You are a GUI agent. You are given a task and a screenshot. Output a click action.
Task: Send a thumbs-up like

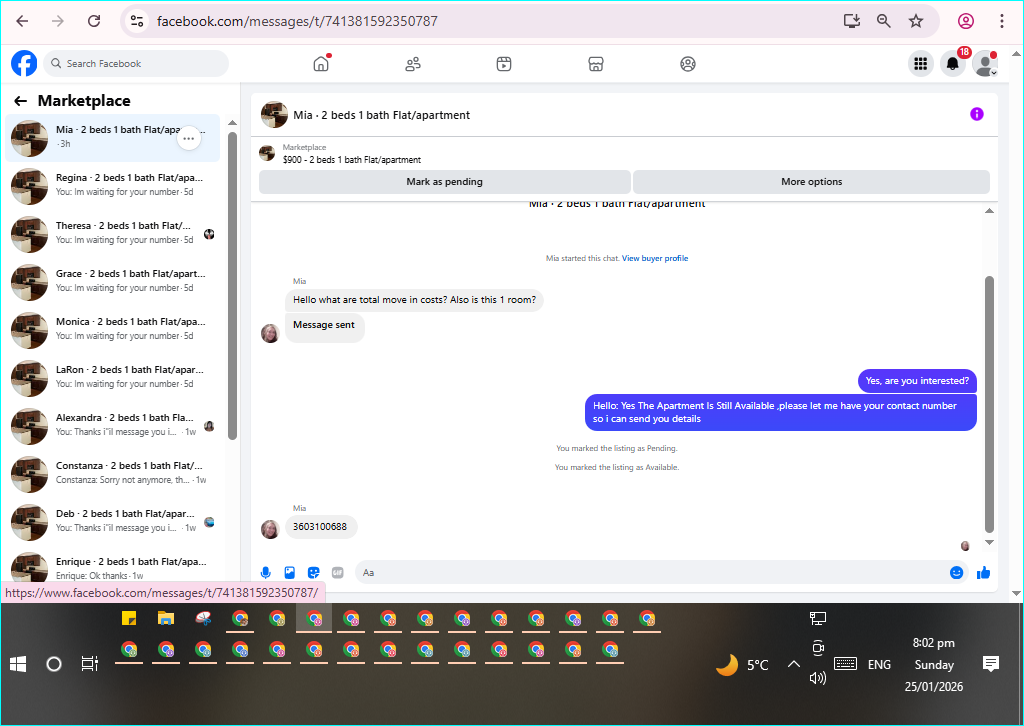pos(984,573)
